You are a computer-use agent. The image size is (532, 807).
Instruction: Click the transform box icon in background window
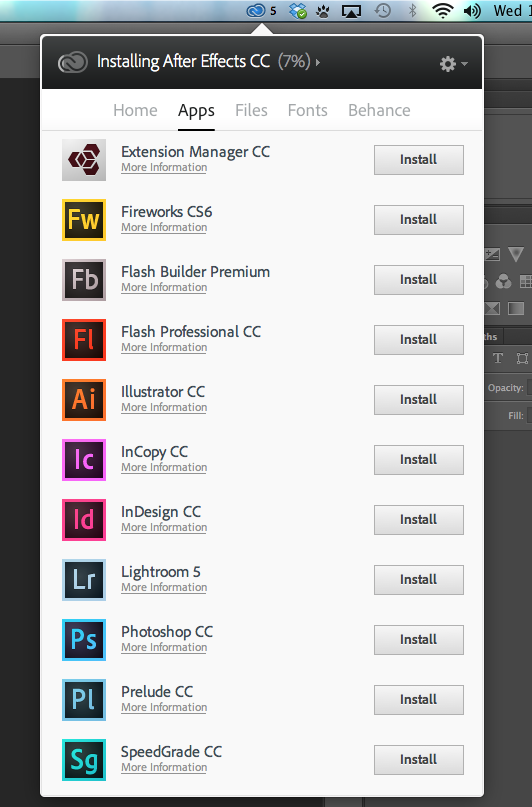(522, 358)
